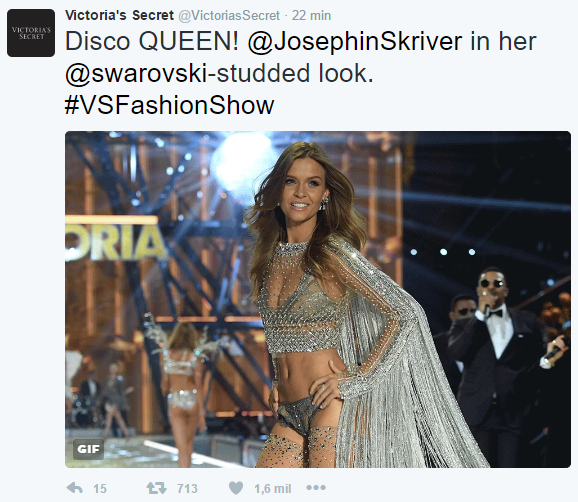This screenshot has height=502, width=578.
Task: Retweet using the retweet arrows icon
Action: tap(156, 488)
